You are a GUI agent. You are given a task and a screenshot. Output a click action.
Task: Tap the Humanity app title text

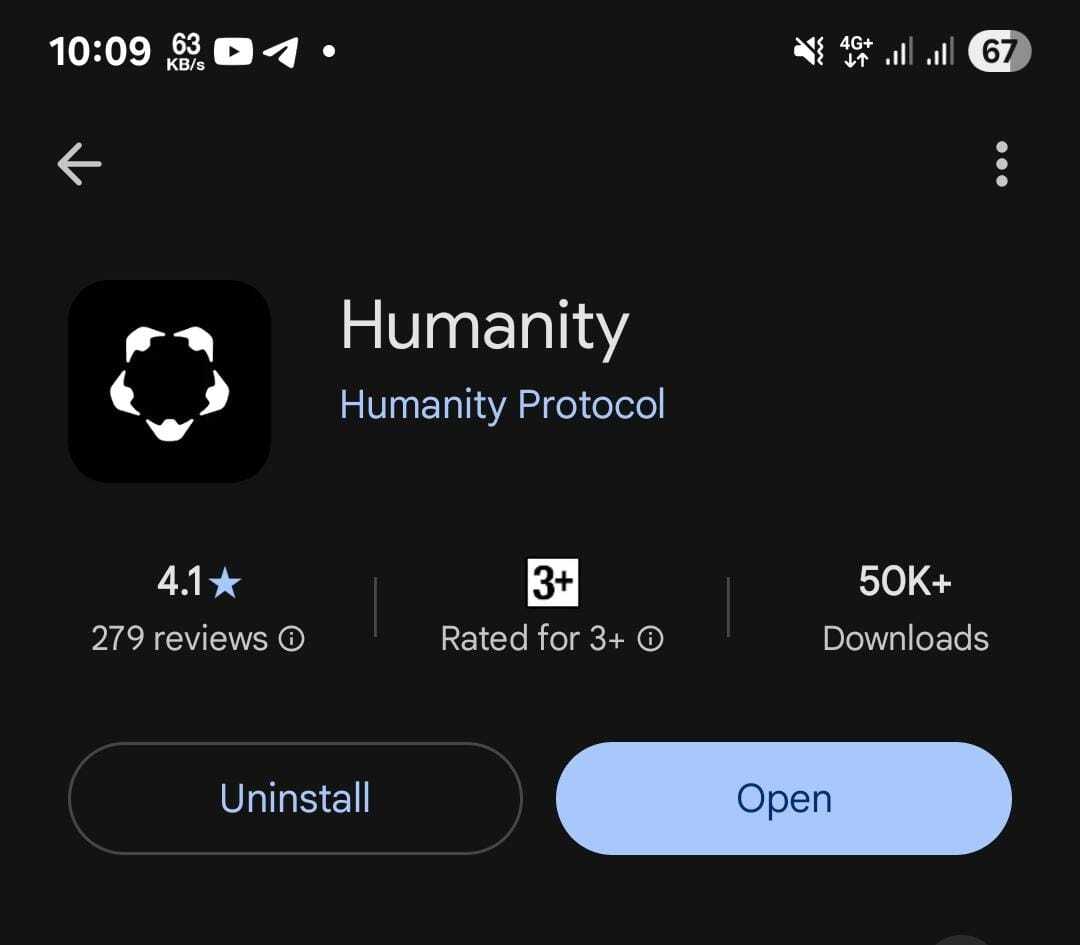[485, 328]
